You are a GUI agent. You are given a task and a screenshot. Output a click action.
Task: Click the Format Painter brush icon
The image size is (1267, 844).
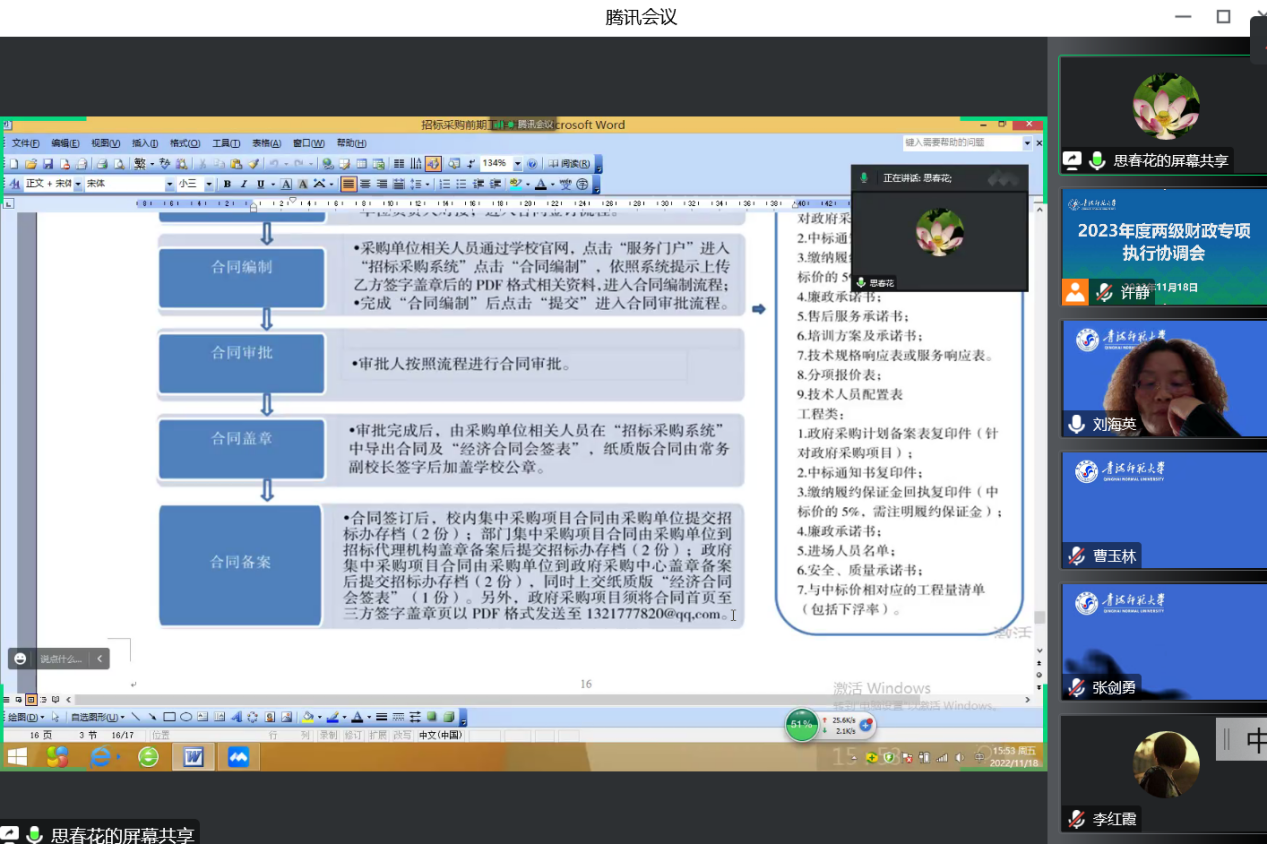[254, 164]
